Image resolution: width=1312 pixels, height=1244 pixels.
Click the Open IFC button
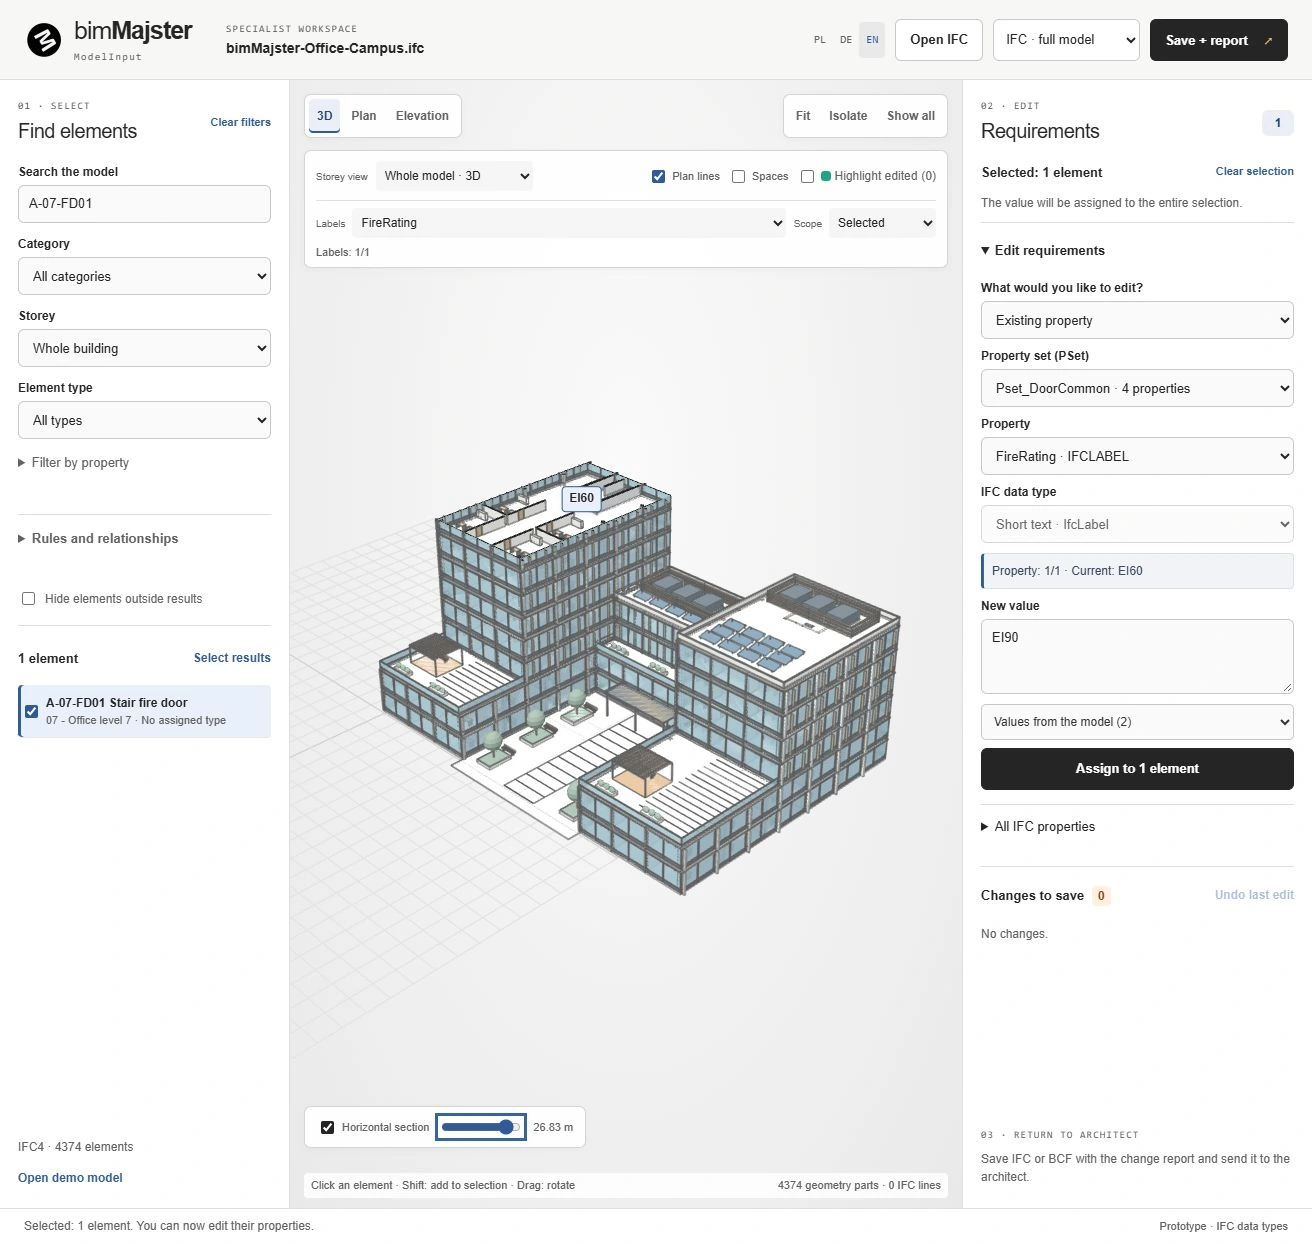coord(939,40)
